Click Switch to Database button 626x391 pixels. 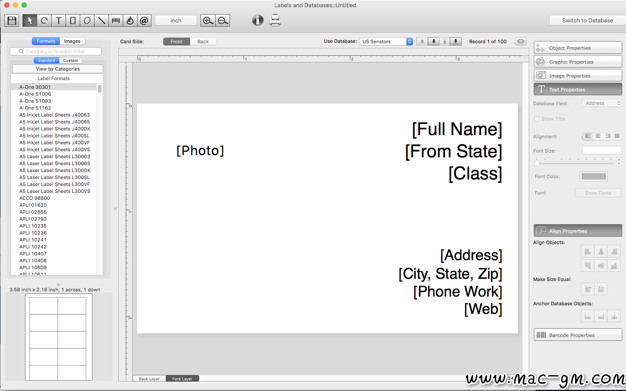[587, 20]
